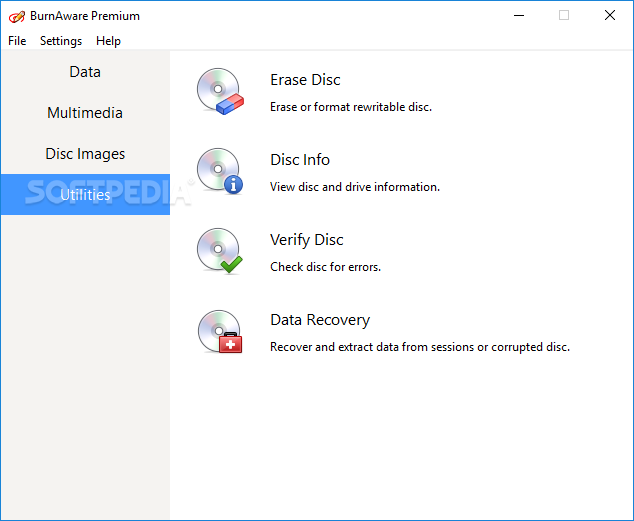The image size is (634, 521).
Task: Click the Disc Info icon
Action: 219,171
